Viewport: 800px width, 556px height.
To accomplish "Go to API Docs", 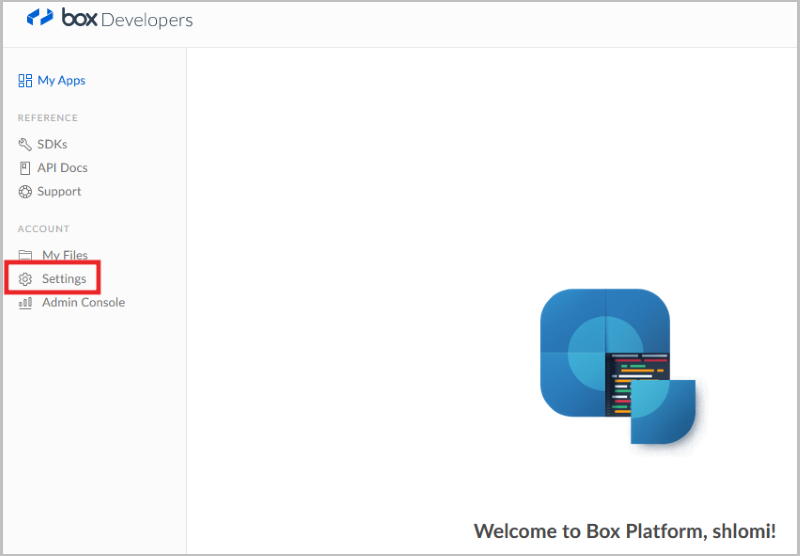I will click(62, 168).
